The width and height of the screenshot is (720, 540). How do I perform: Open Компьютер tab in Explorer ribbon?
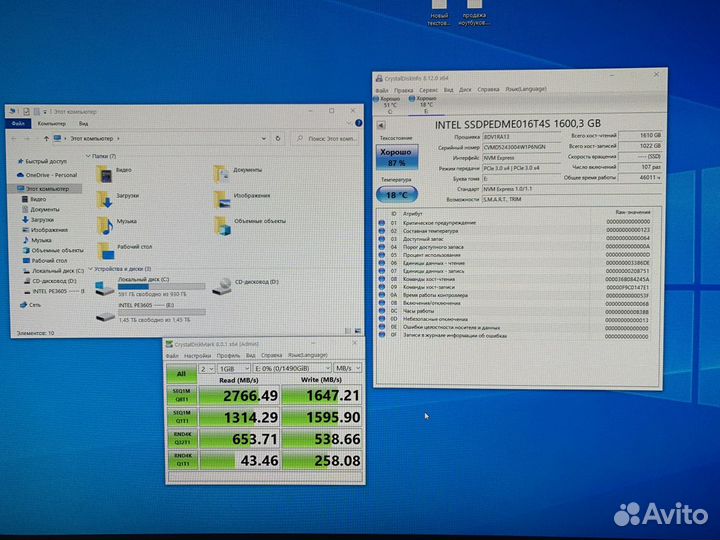pyautogui.click(x=51, y=123)
